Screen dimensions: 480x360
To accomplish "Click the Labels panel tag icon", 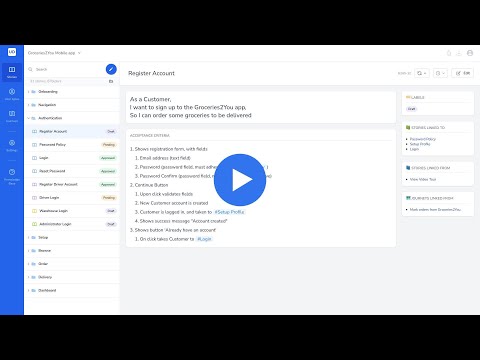I will click(408, 97).
